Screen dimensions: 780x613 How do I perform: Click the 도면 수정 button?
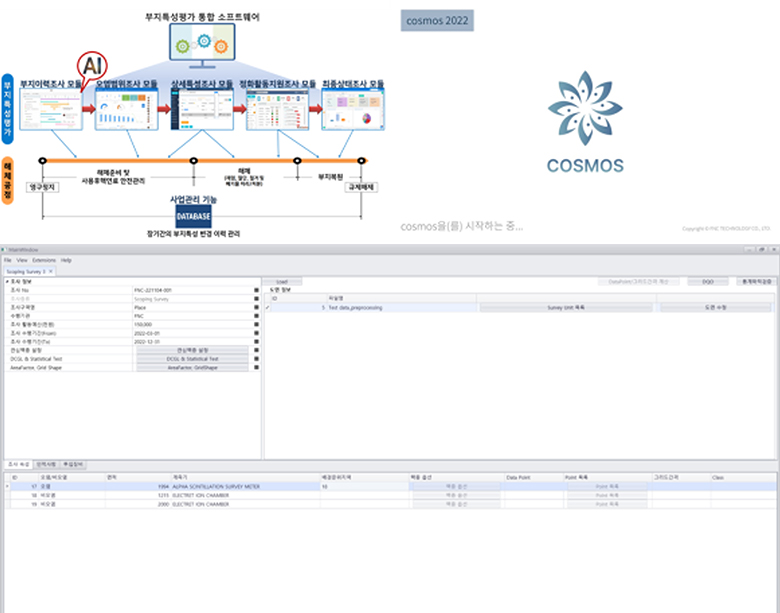tap(715, 307)
